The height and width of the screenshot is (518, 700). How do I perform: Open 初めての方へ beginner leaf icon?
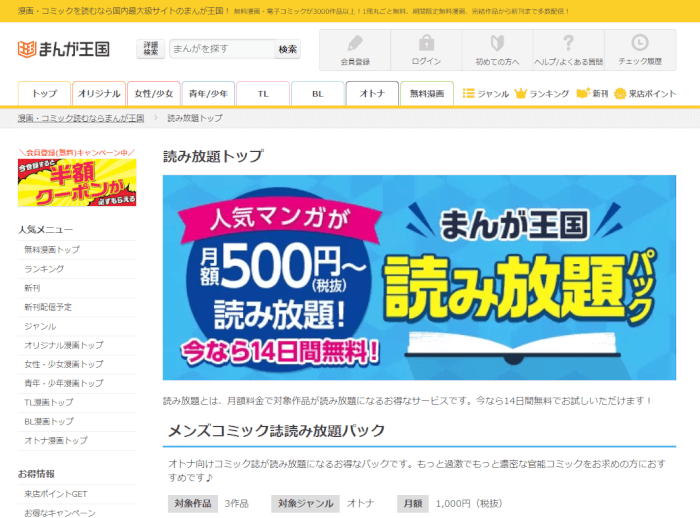497,43
